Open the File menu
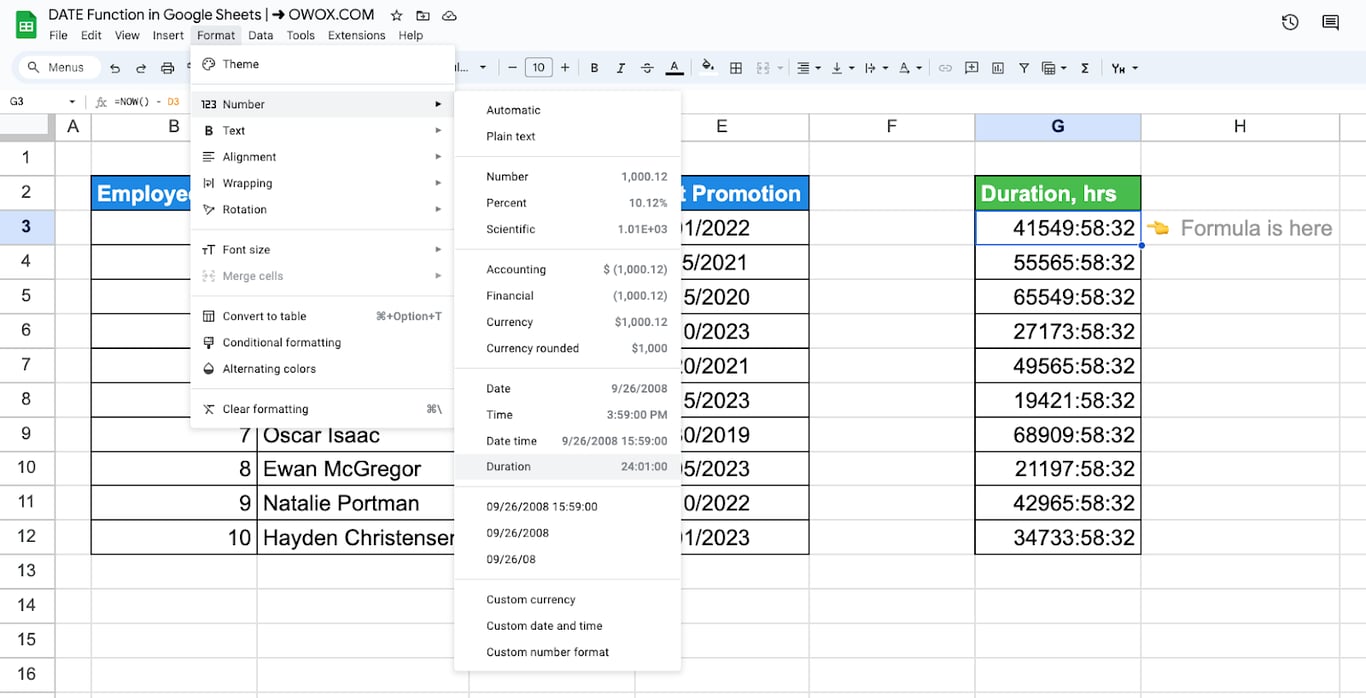The height and width of the screenshot is (698, 1366). coord(58,35)
